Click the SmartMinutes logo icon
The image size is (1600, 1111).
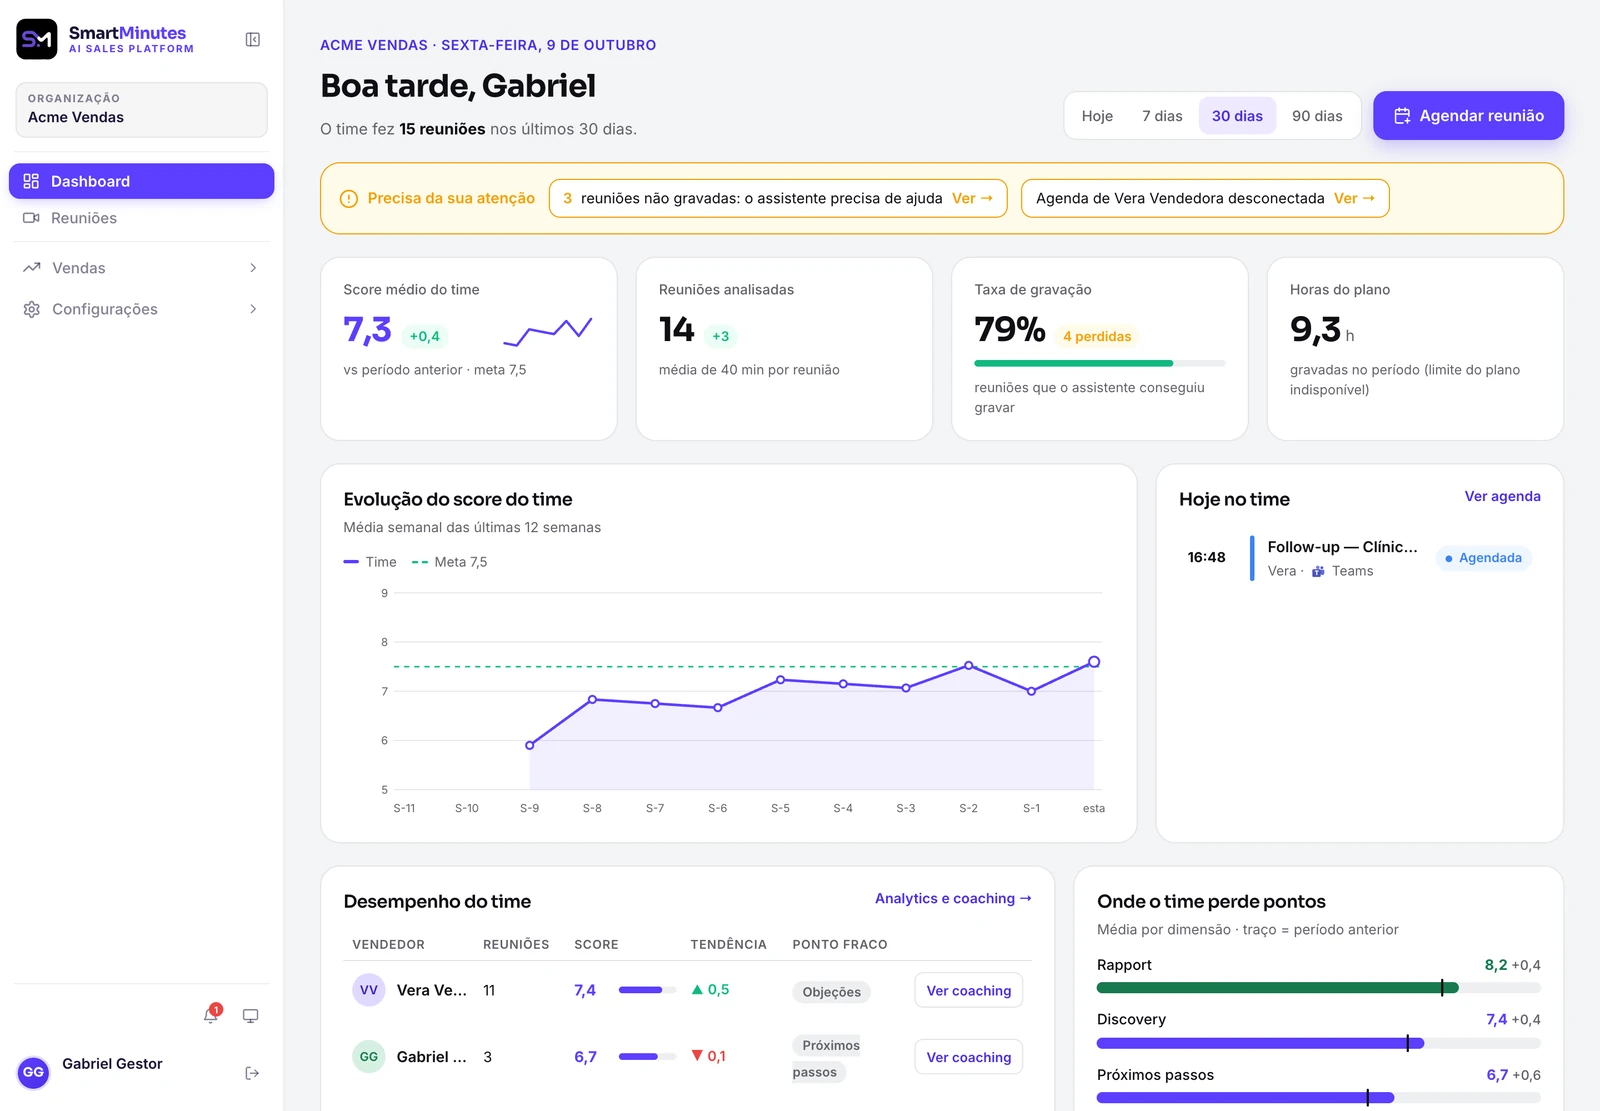[x=37, y=39]
